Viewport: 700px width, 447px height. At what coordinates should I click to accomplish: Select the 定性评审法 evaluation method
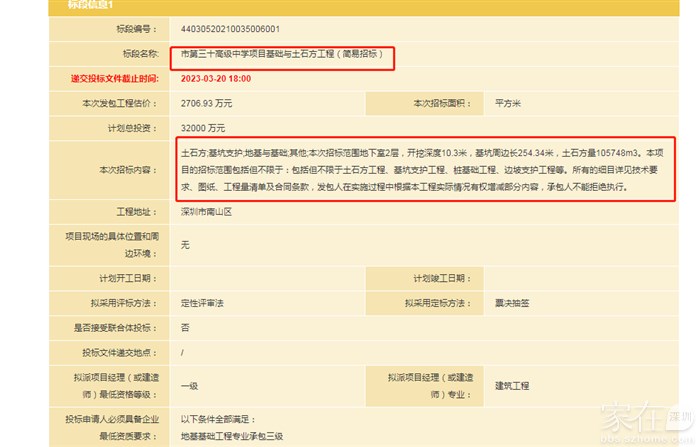tap(203, 303)
